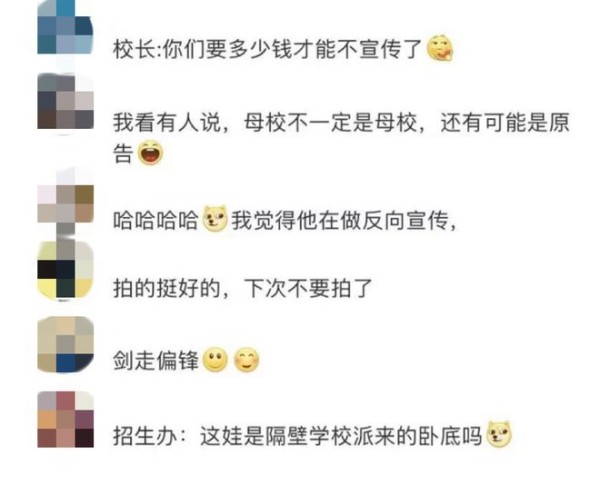Click the text 剑走偏锋
This screenshot has width=600, height=485.
pyautogui.click(x=156, y=361)
